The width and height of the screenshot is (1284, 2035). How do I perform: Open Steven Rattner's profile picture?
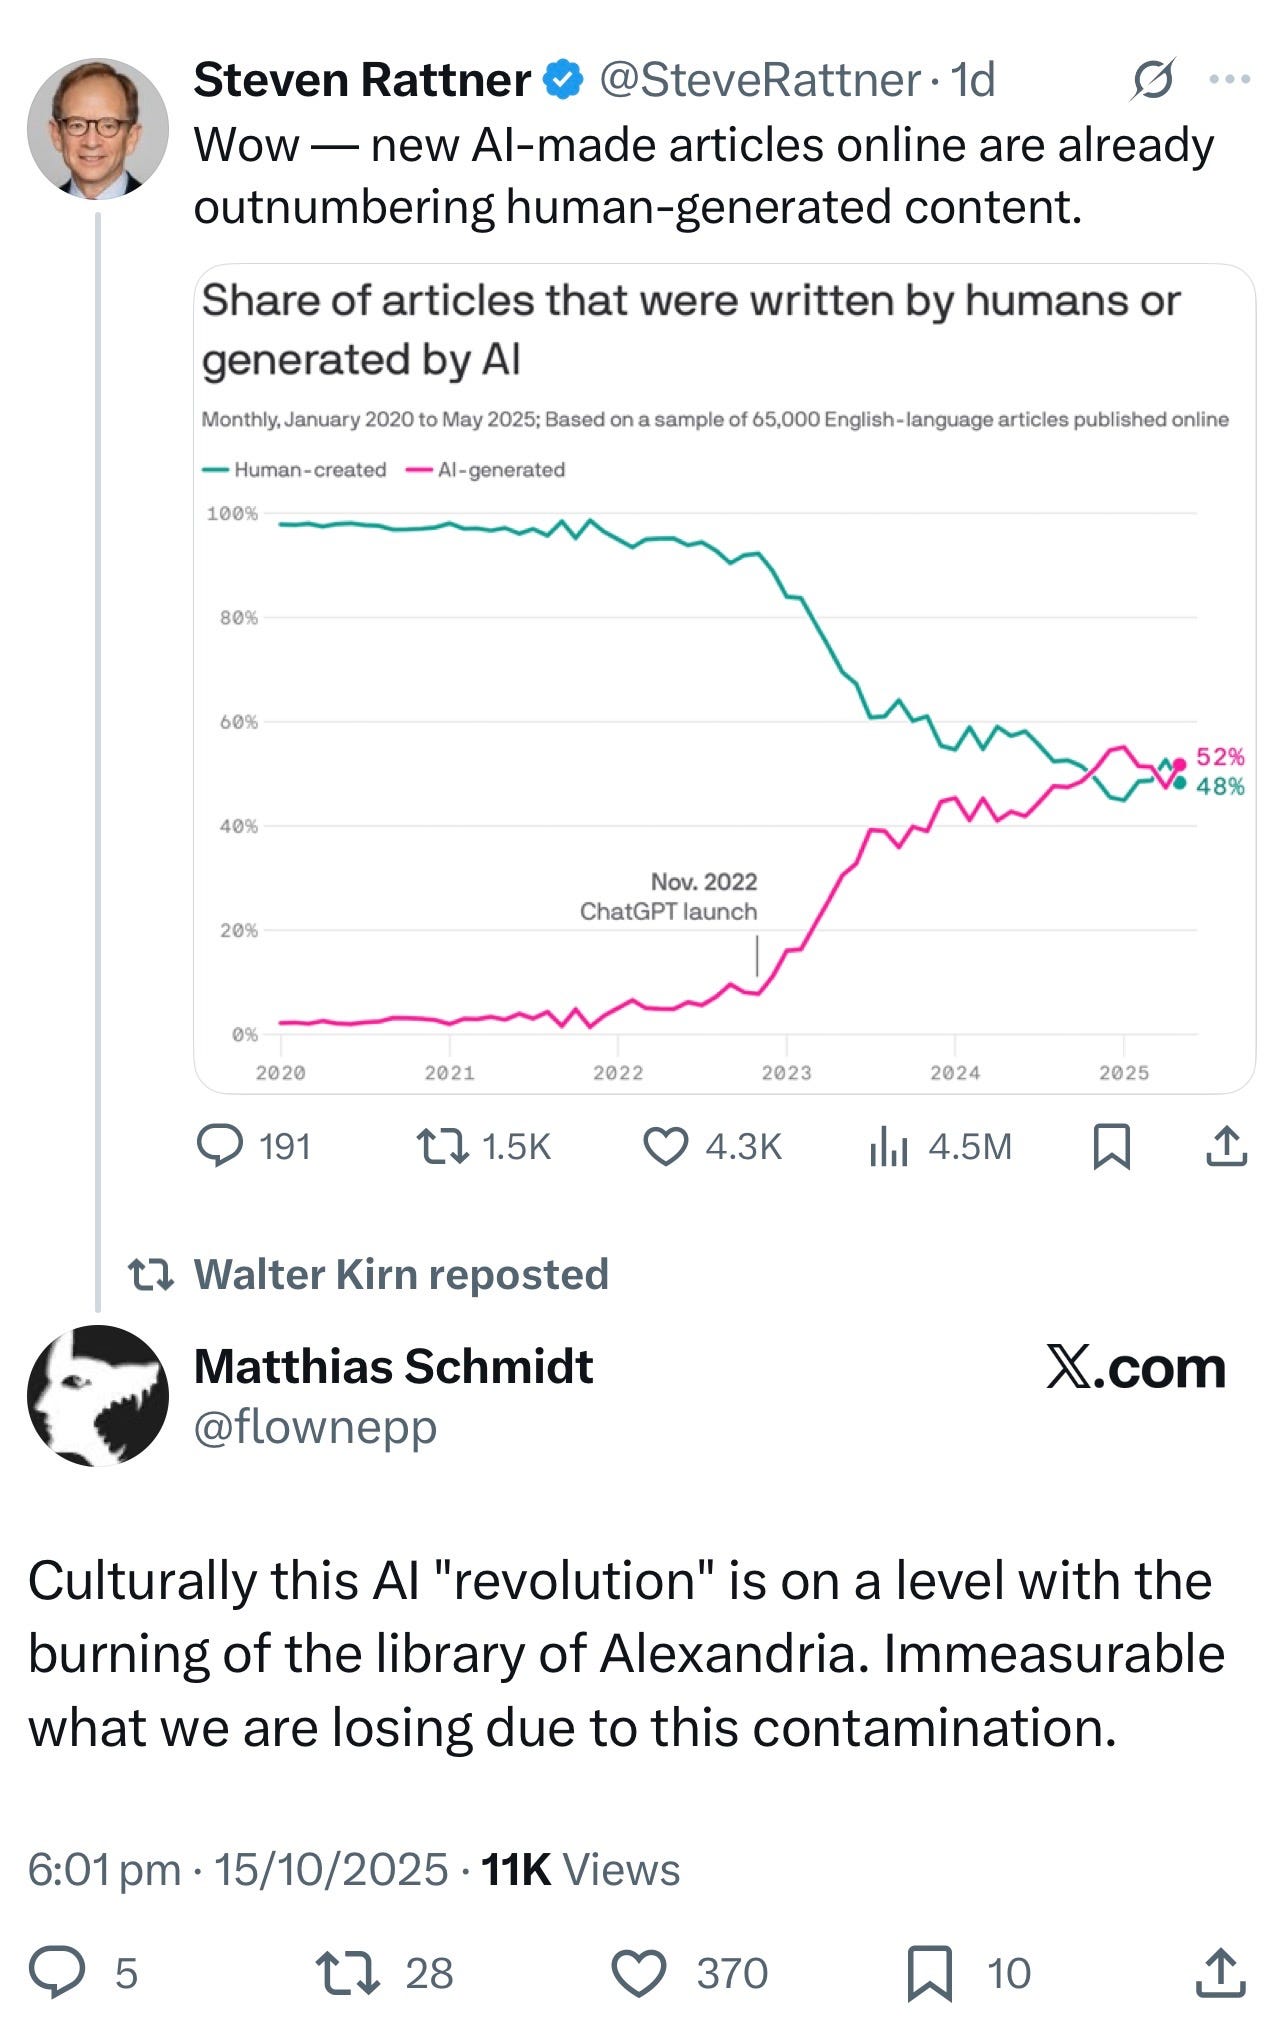click(97, 128)
